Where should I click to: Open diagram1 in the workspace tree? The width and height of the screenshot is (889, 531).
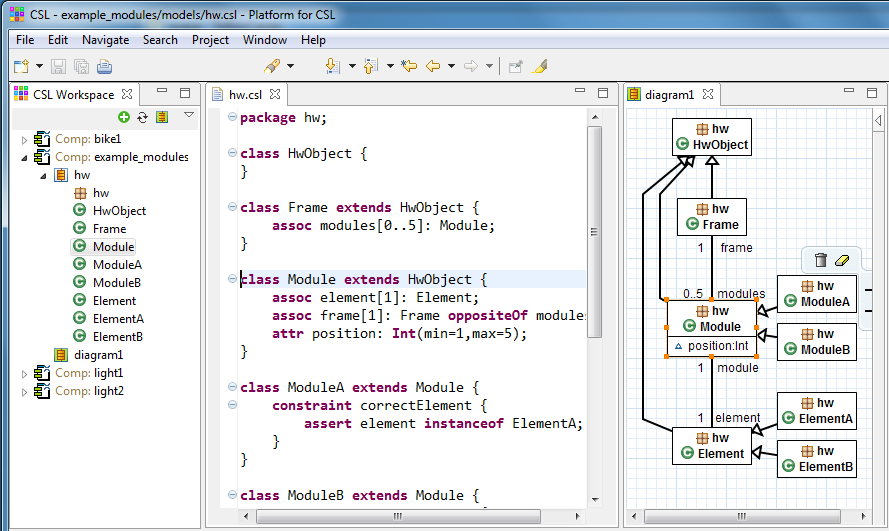pos(99,355)
